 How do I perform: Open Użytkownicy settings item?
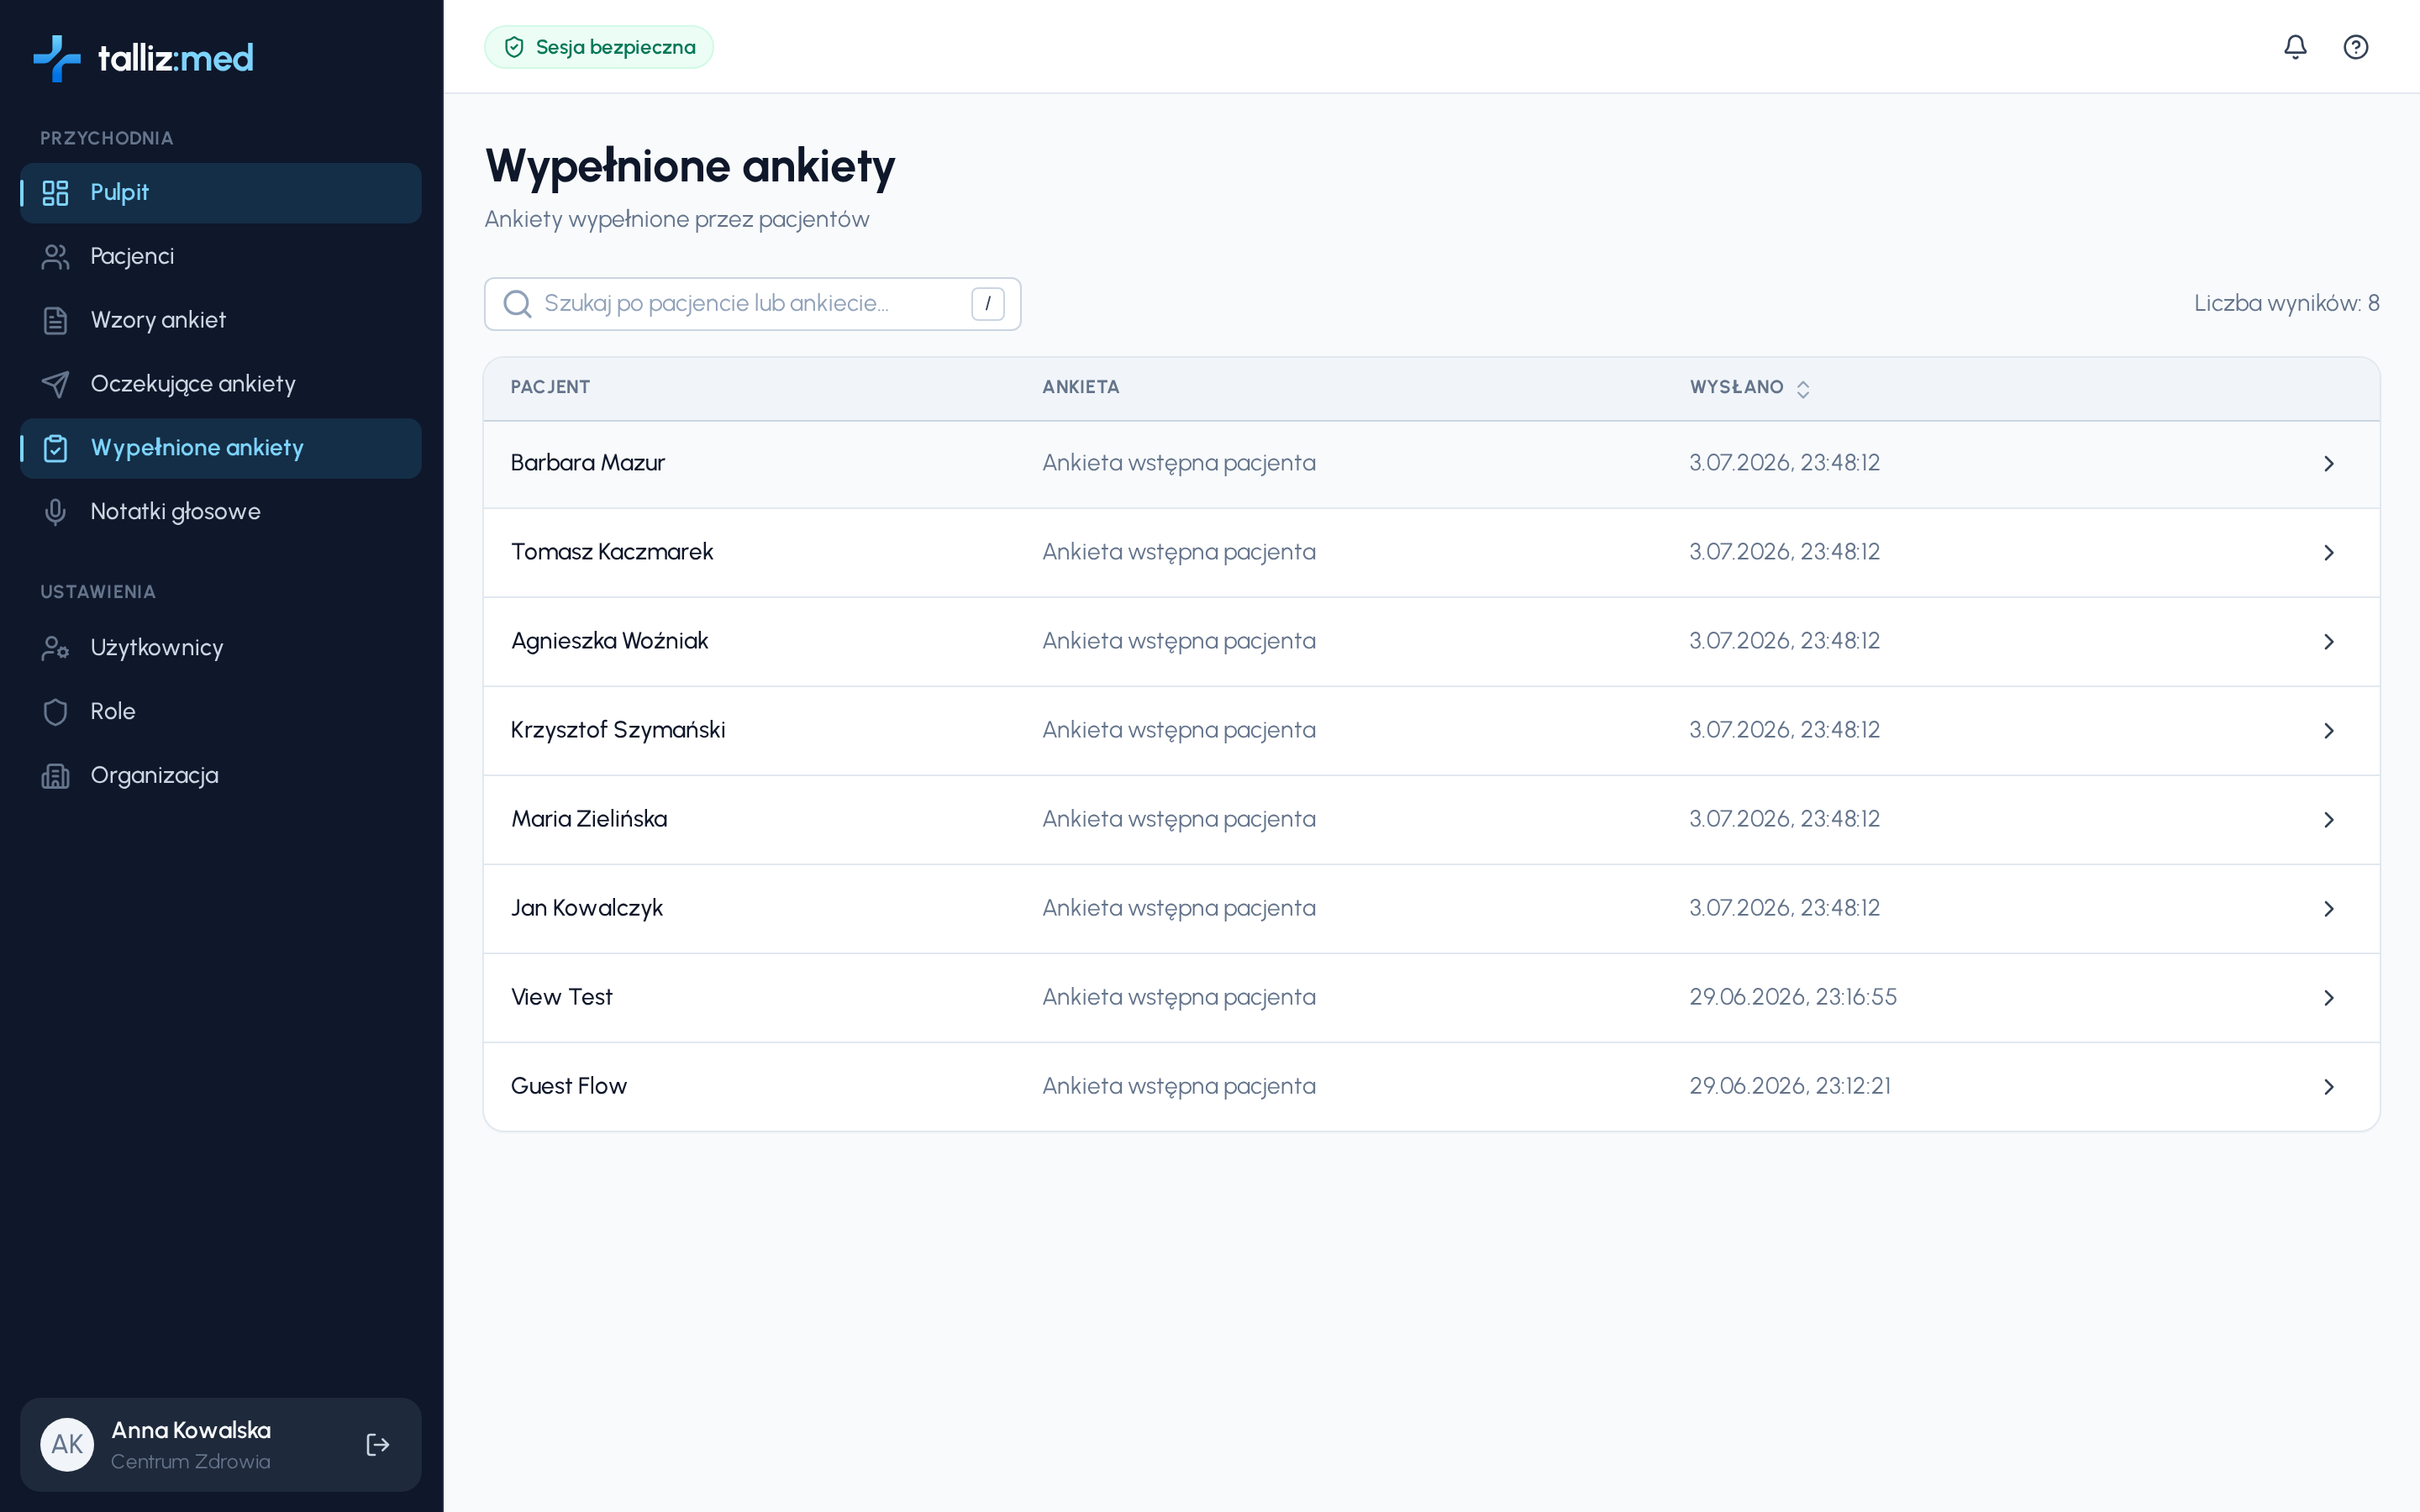pos(220,648)
